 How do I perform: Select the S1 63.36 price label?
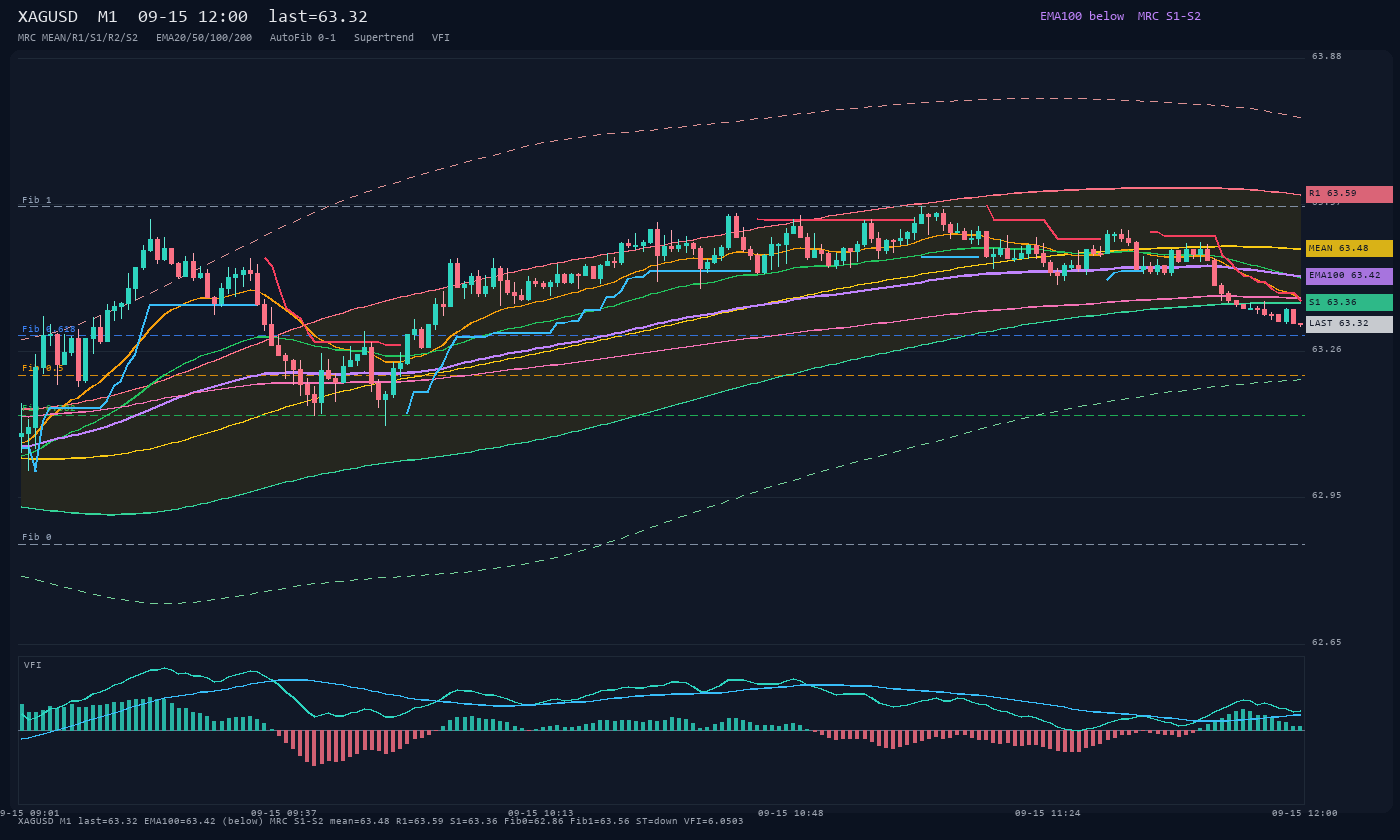click(1349, 302)
